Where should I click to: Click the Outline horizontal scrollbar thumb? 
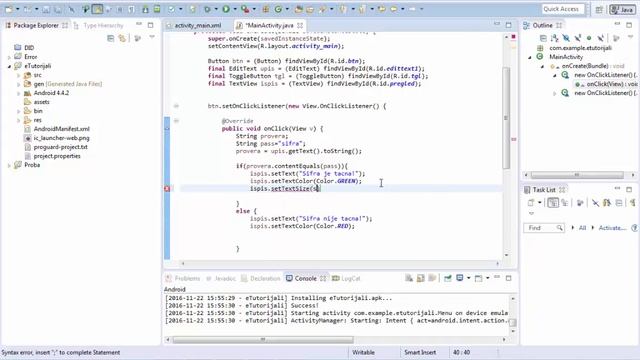coord(577,175)
